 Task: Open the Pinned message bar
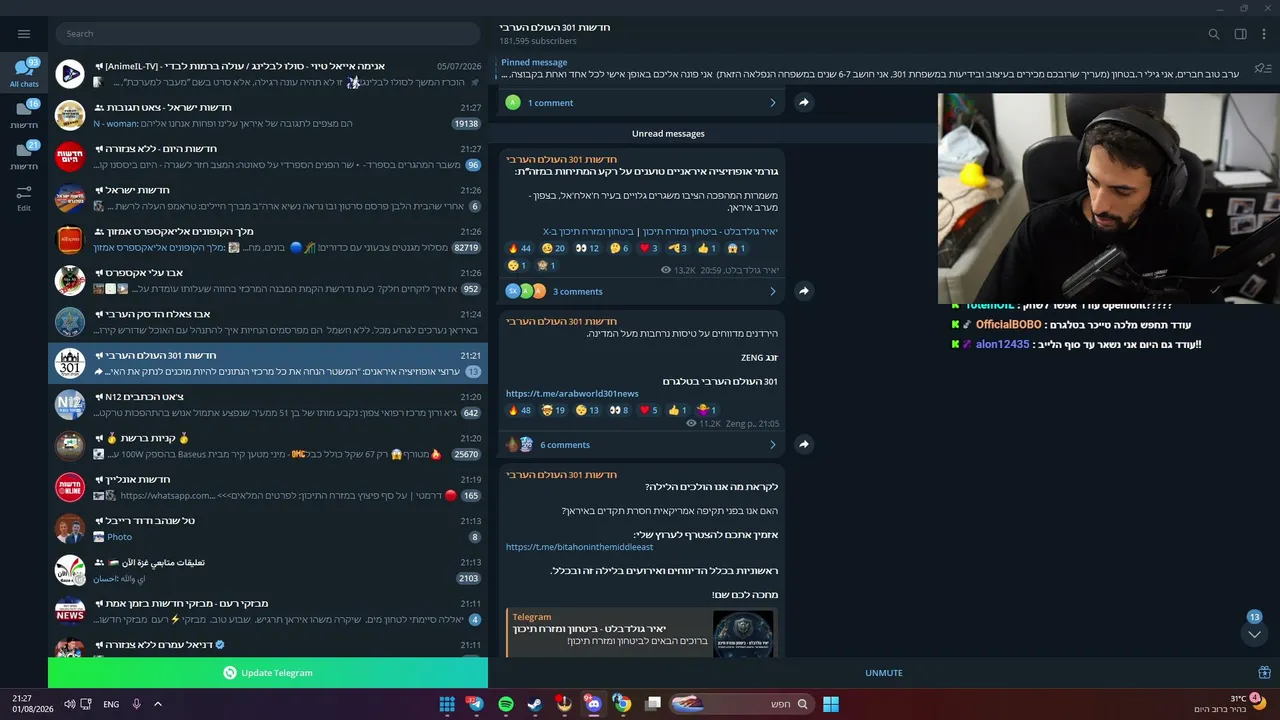(870, 68)
